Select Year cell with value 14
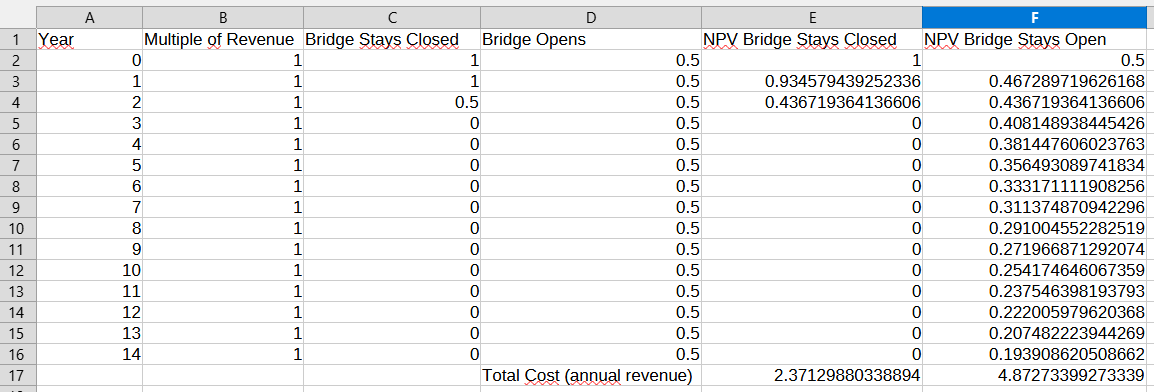Viewport: 1154px width, 392px height. [89, 354]
